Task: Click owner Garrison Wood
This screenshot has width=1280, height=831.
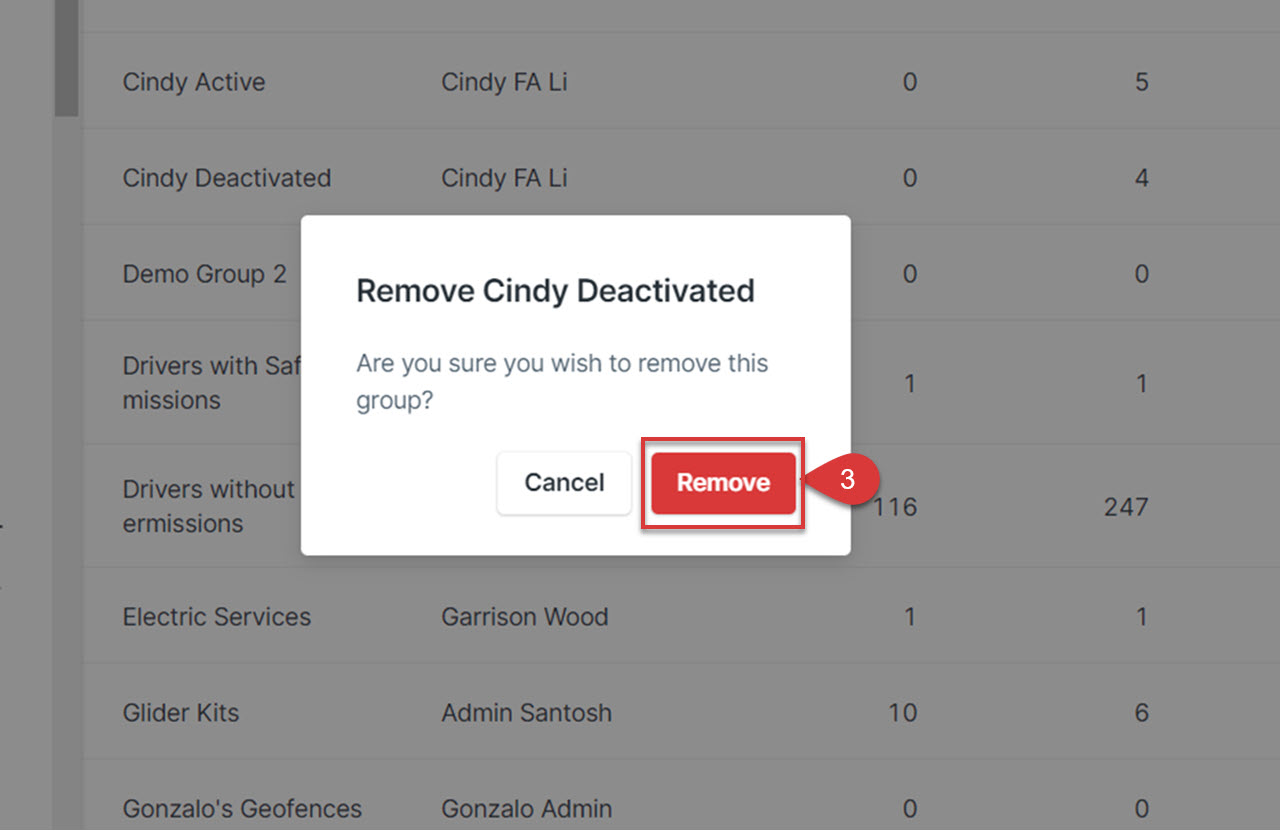Action: pos(525,616)
